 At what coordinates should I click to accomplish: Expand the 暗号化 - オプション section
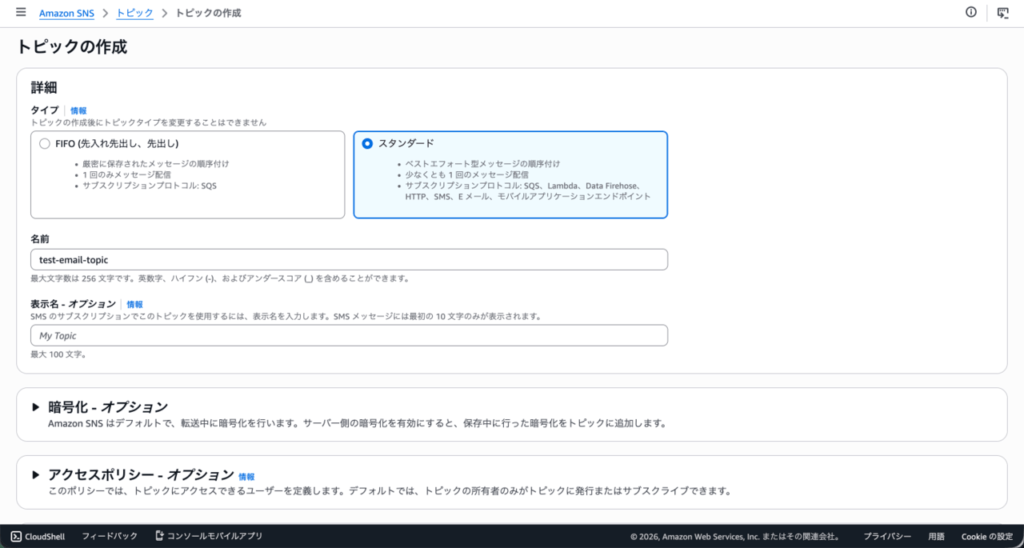coord(36,407)
